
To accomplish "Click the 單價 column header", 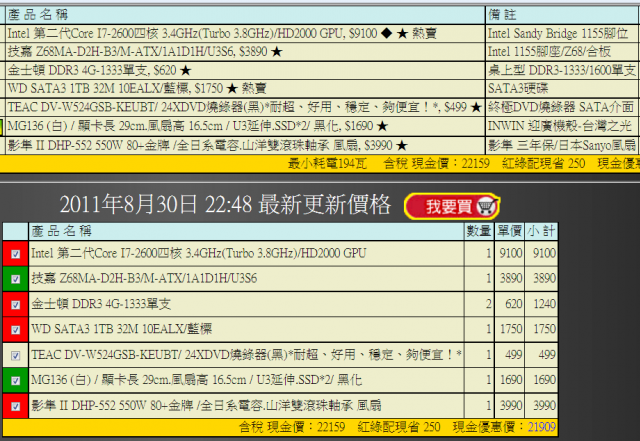I will pos(509,231).
